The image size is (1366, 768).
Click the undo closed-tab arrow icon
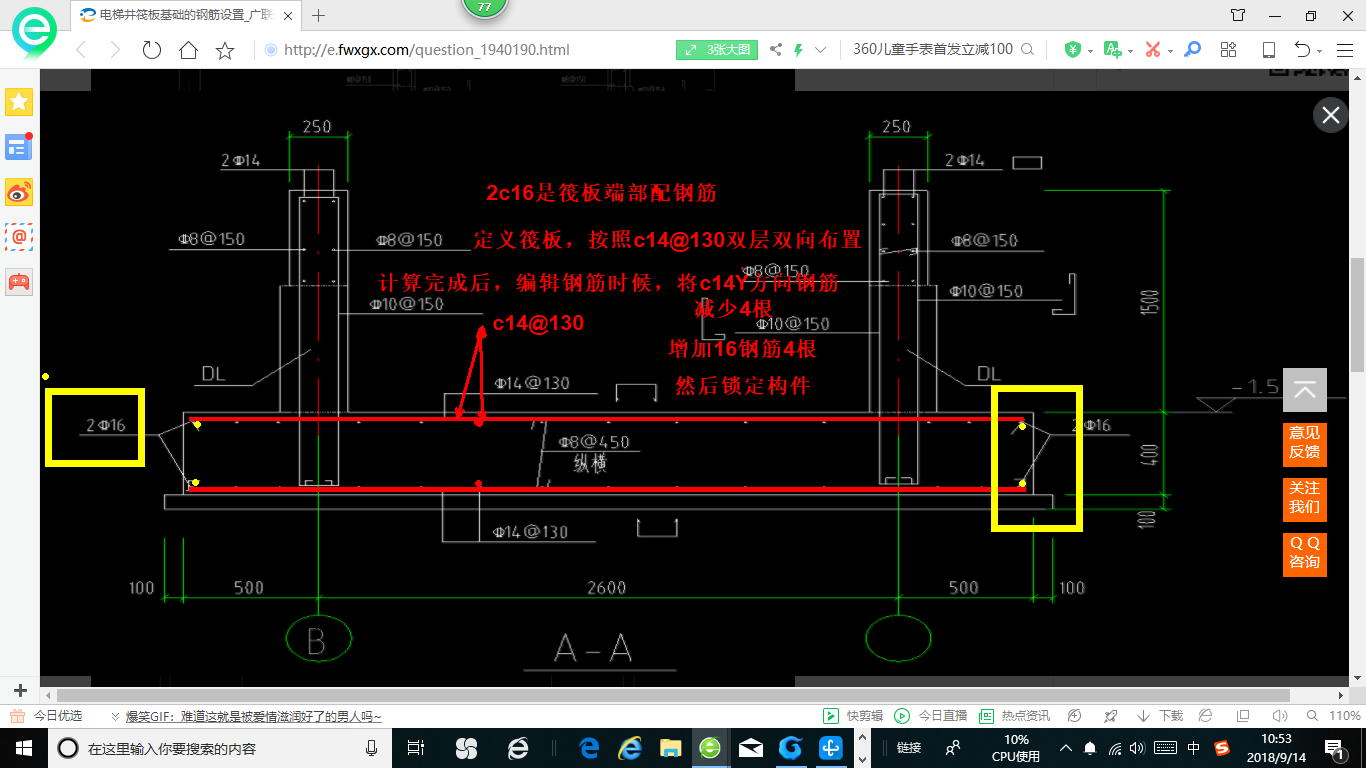click(x=1302, y=50)
